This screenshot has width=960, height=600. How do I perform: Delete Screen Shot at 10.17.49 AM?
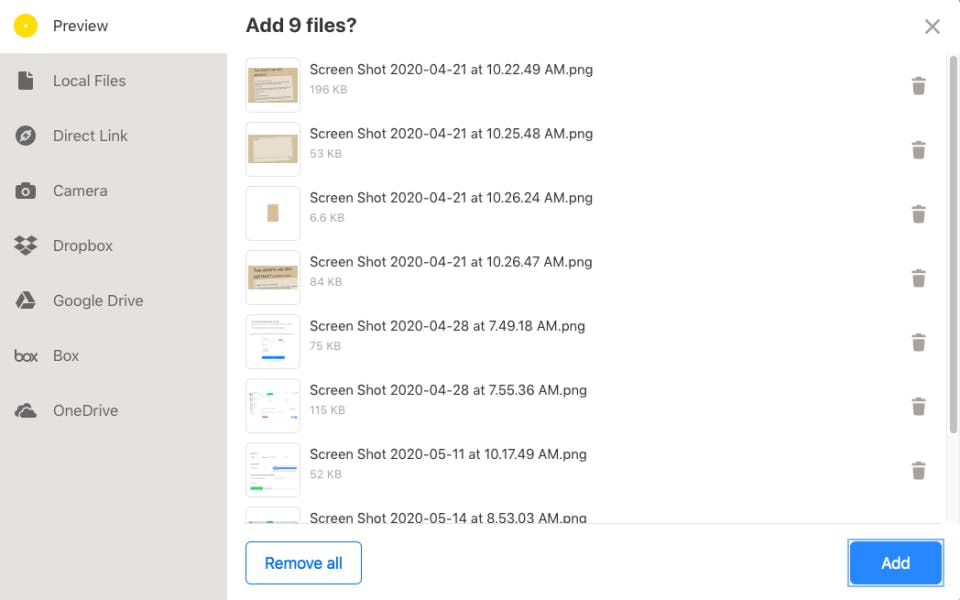tap(920, 470)
